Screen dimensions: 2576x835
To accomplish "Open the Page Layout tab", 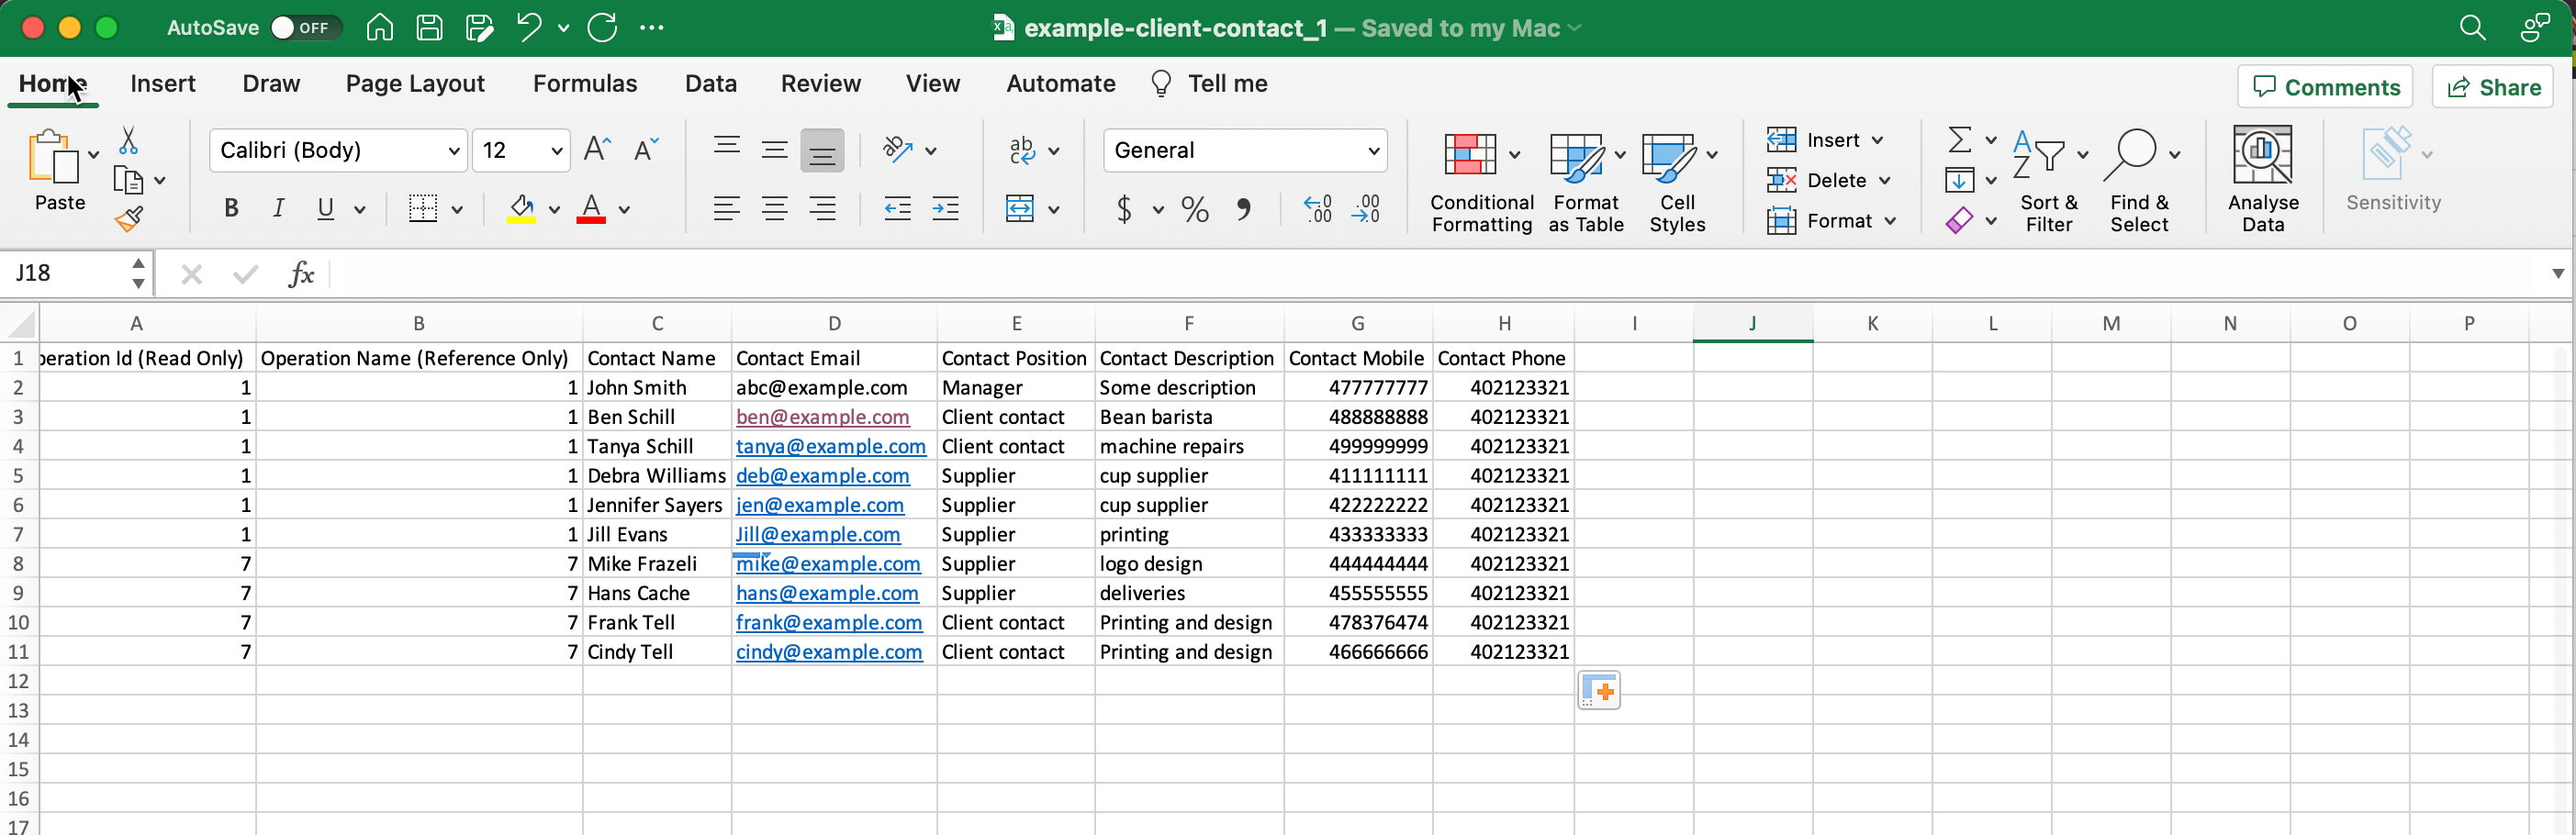I will pos(414,84).
